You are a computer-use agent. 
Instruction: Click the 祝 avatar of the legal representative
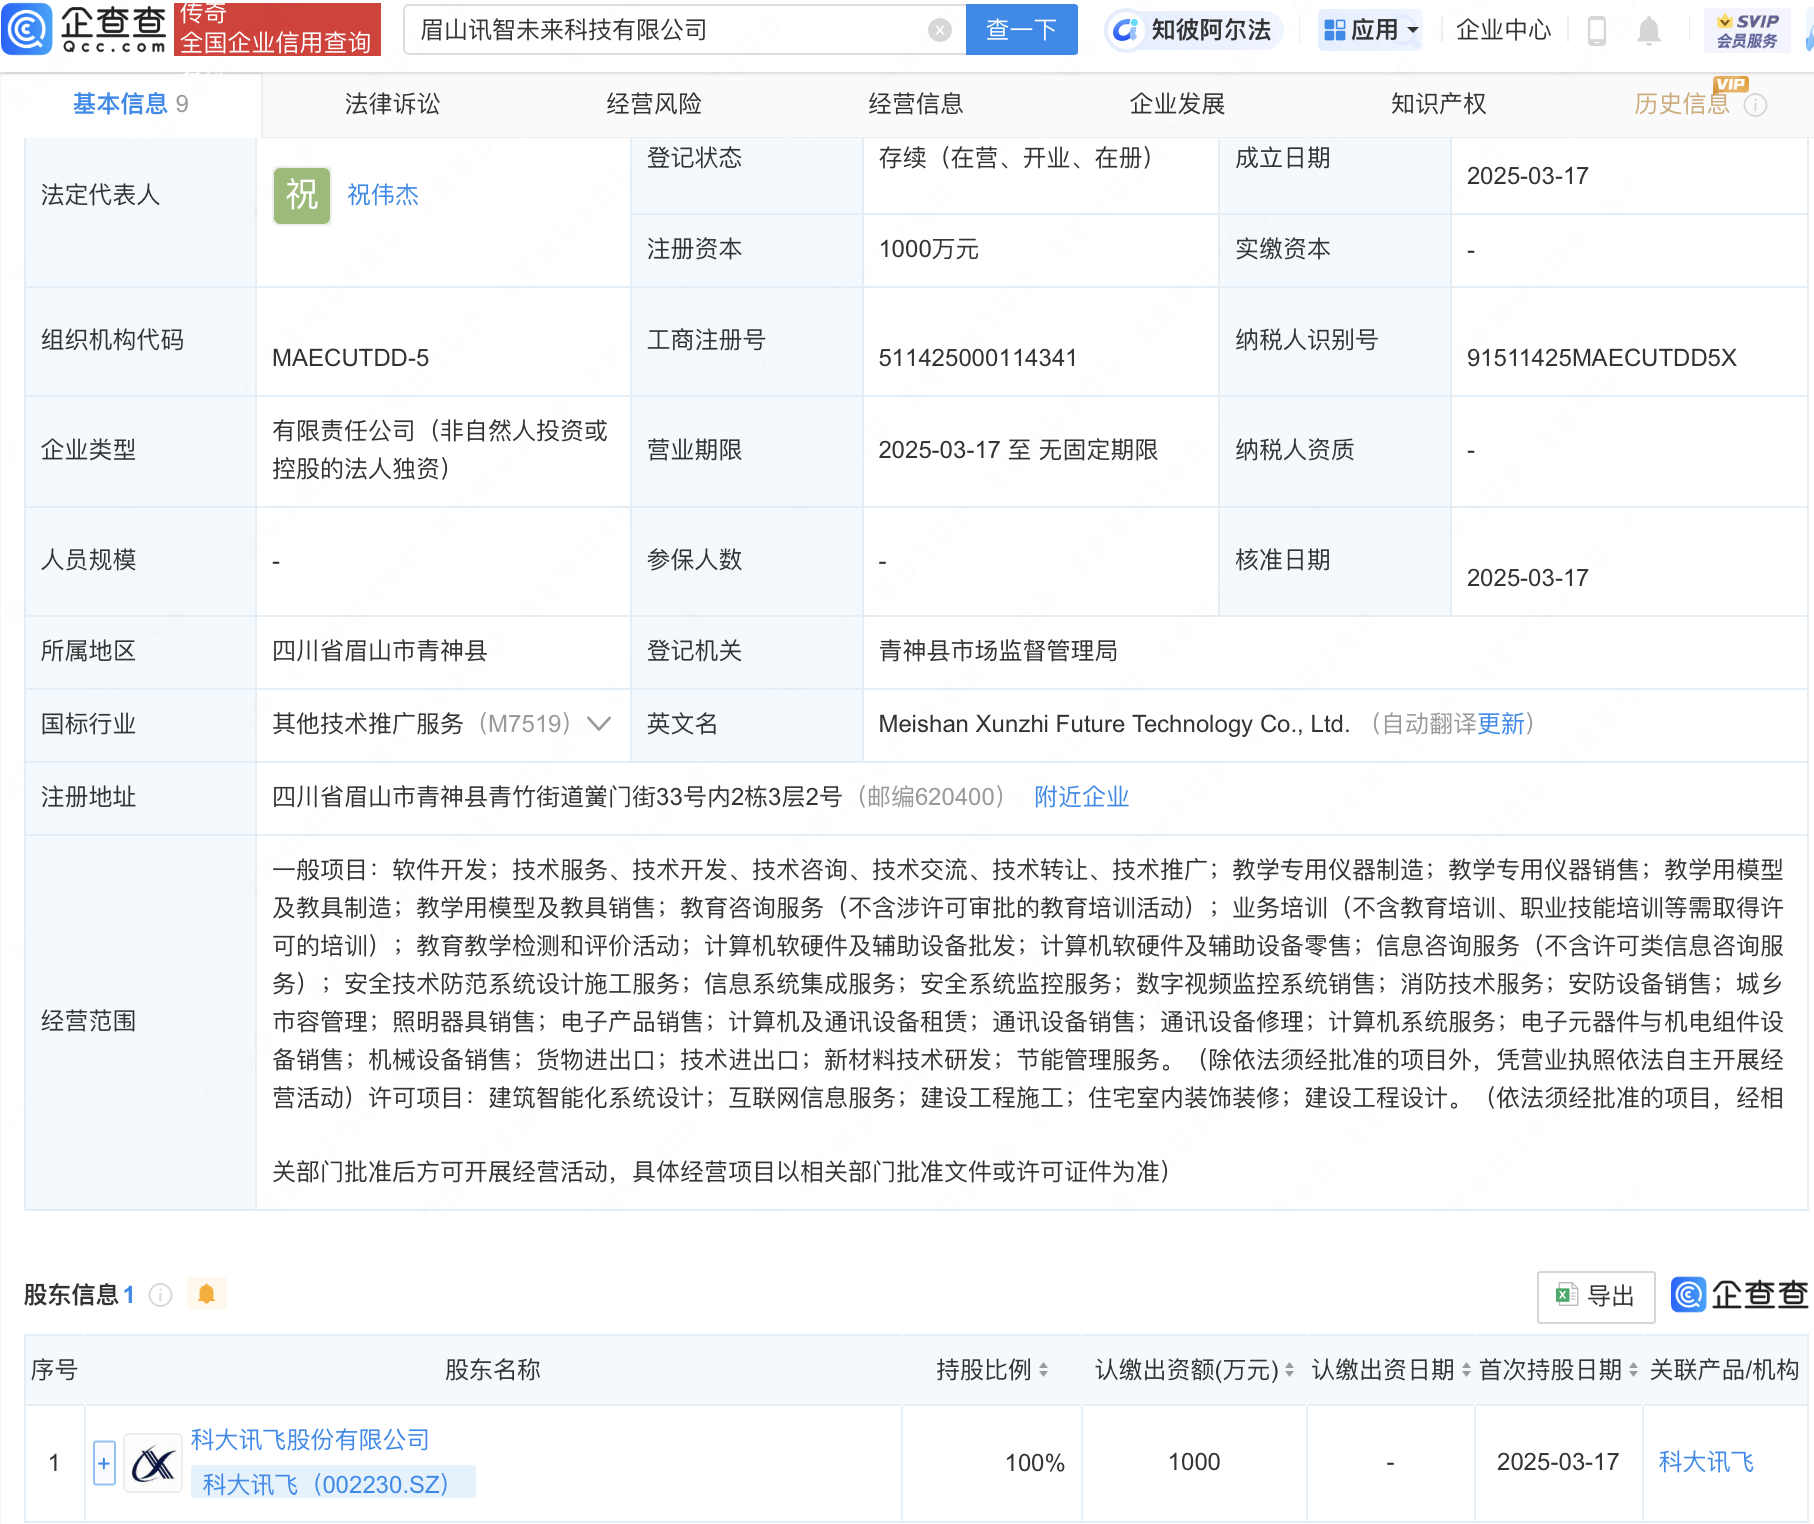301,195
